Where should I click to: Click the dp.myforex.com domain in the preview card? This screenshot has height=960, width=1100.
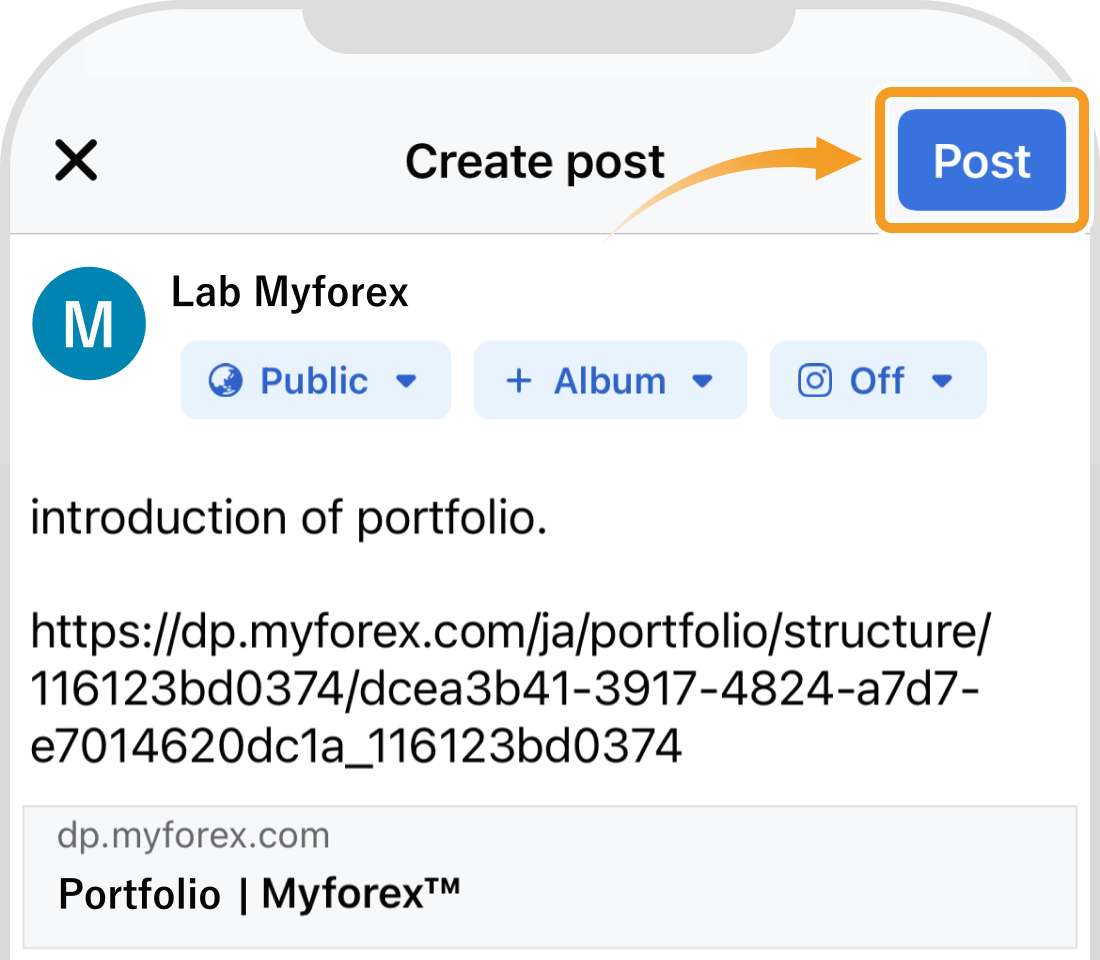[193, 836]
